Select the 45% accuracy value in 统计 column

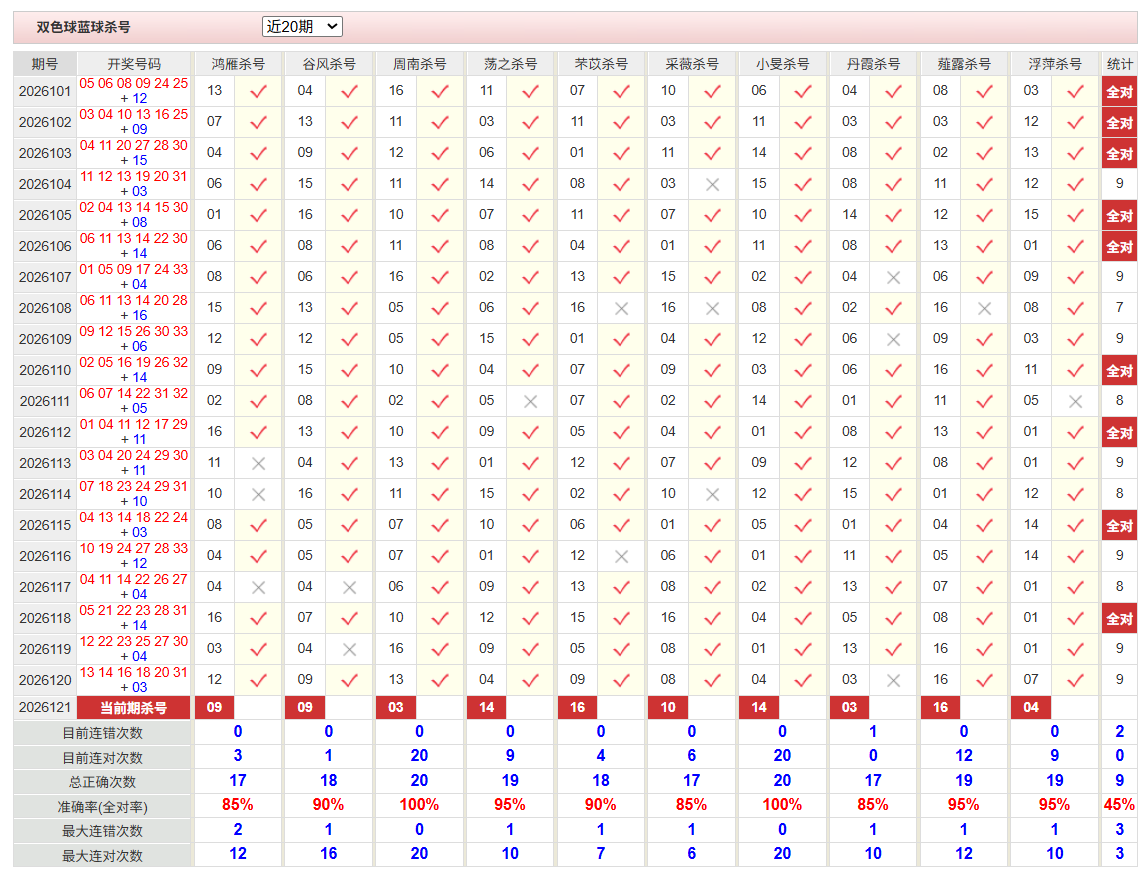tap(1120, 805)
